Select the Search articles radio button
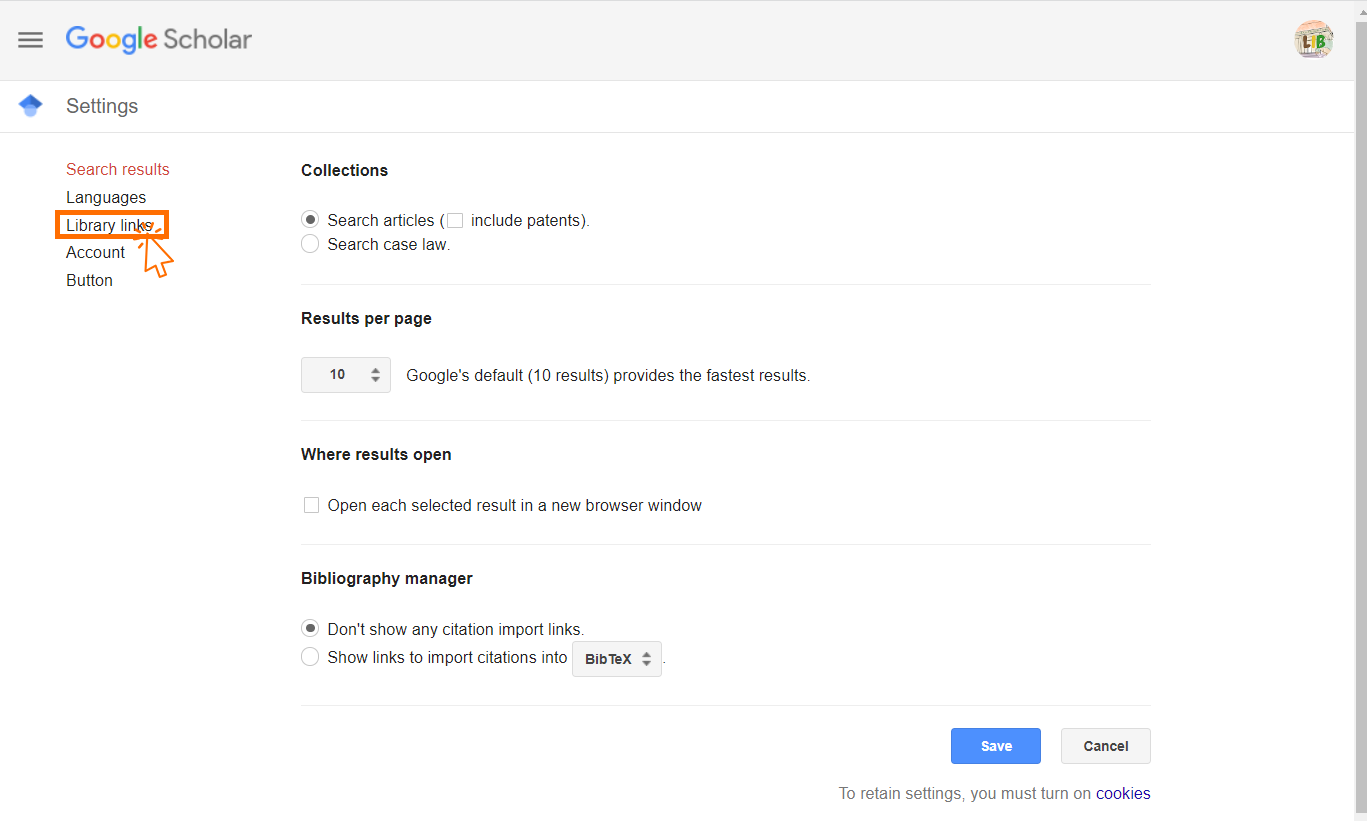This screenshot has height=821, width=1367. click(310, 220)
